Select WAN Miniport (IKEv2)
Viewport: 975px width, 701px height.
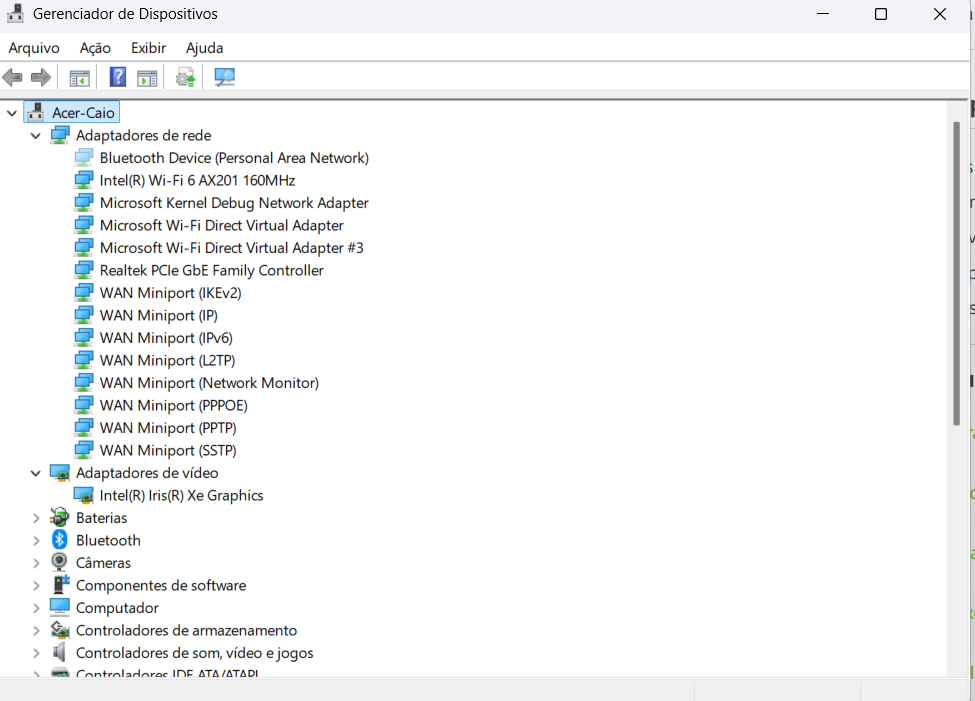click(170, 293)
